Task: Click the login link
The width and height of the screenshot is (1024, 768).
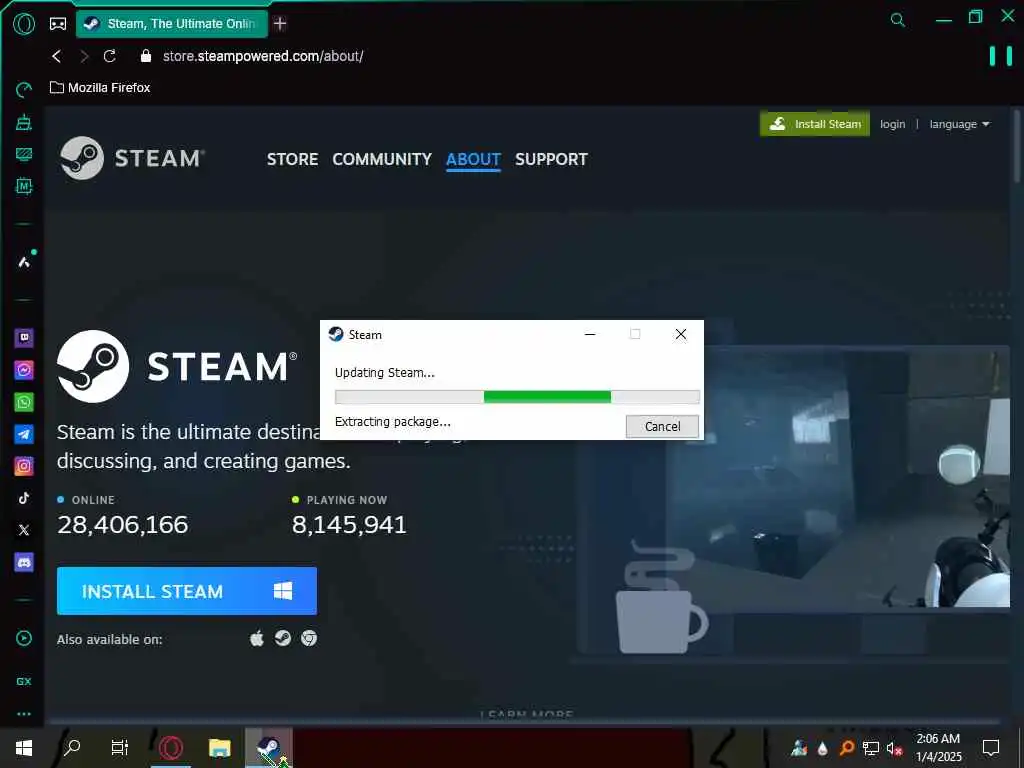Action: tap(892, 124)
